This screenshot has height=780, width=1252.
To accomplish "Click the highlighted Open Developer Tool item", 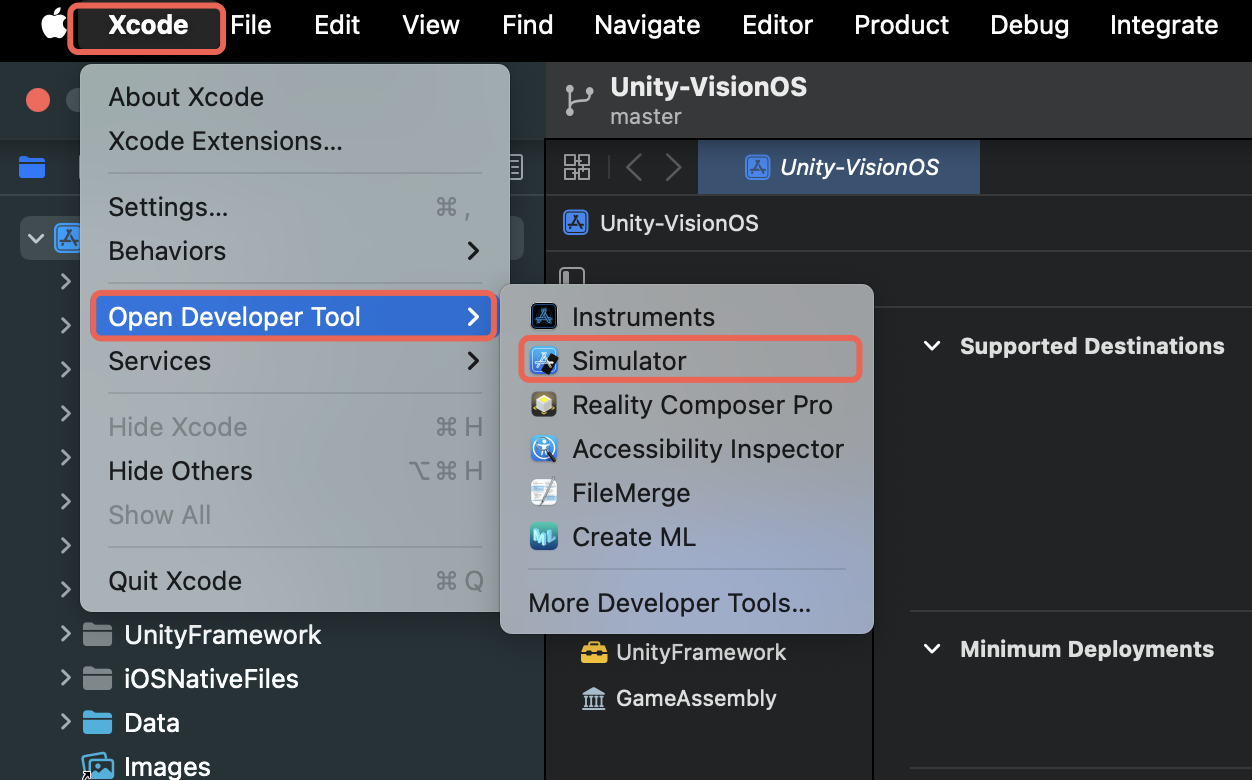I will pyautogui.click(x=295, y=317).
